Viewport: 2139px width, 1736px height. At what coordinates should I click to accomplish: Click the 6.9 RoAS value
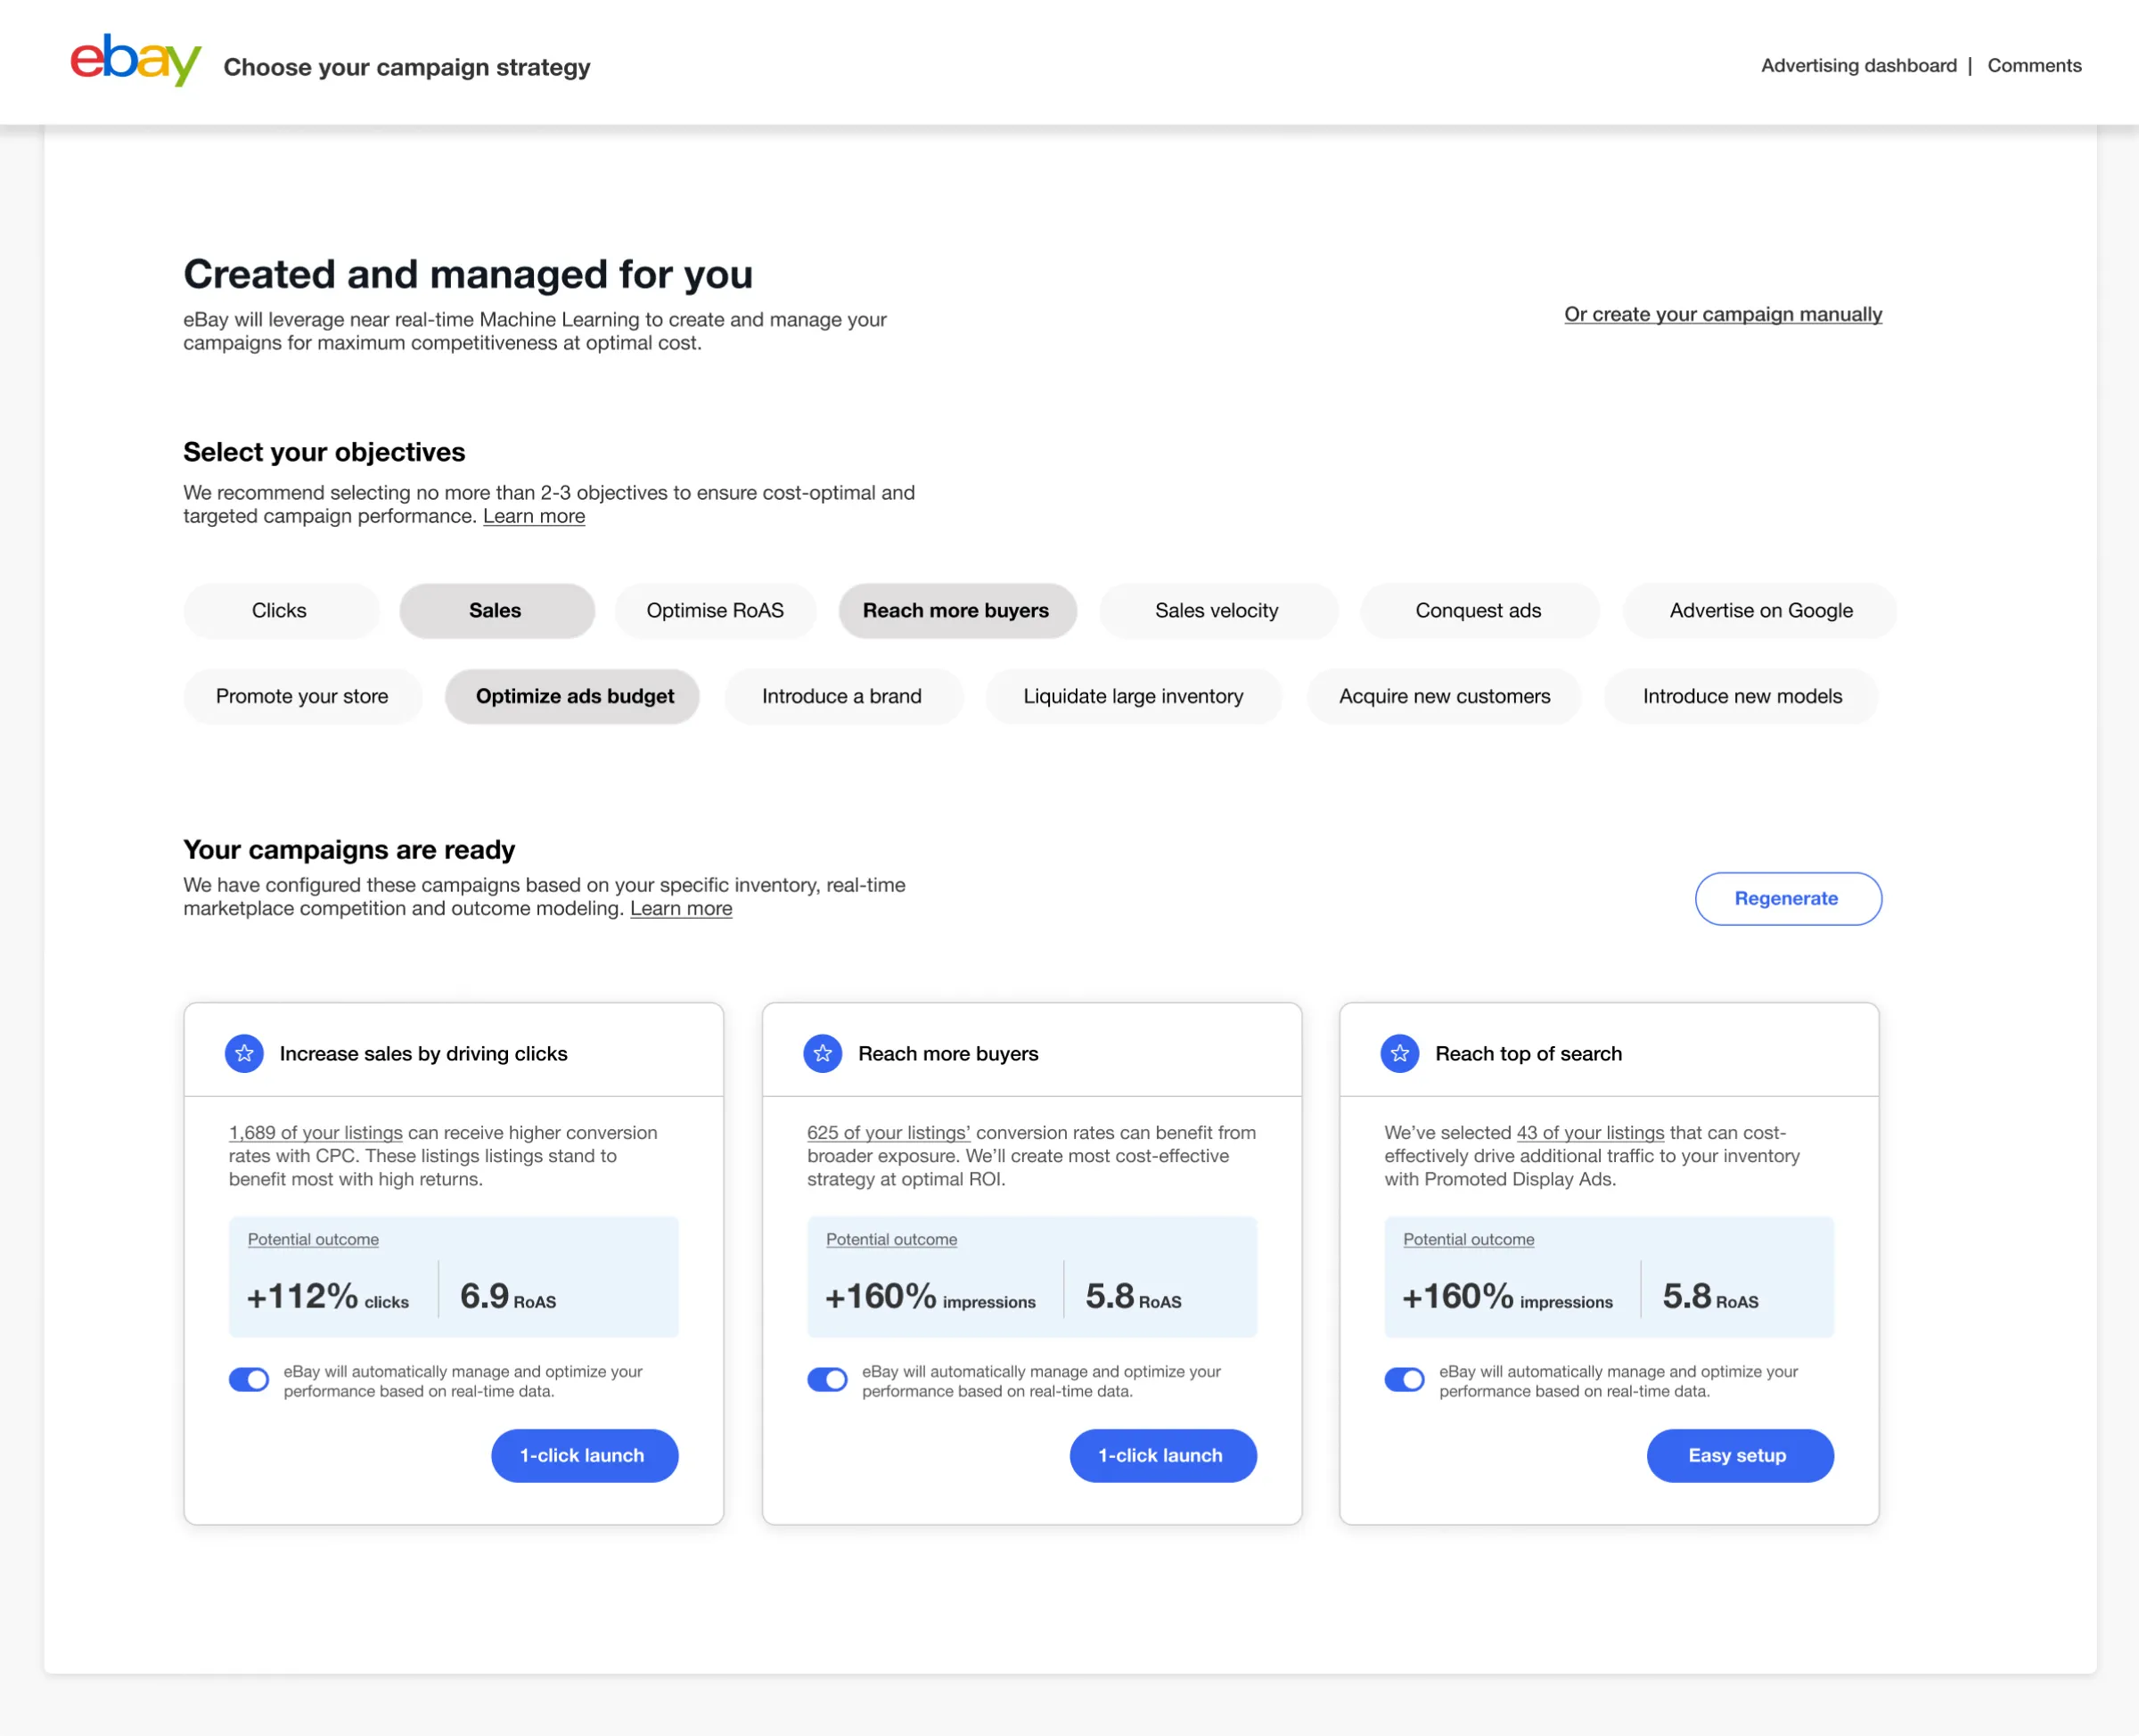[x=508, y=1297]
